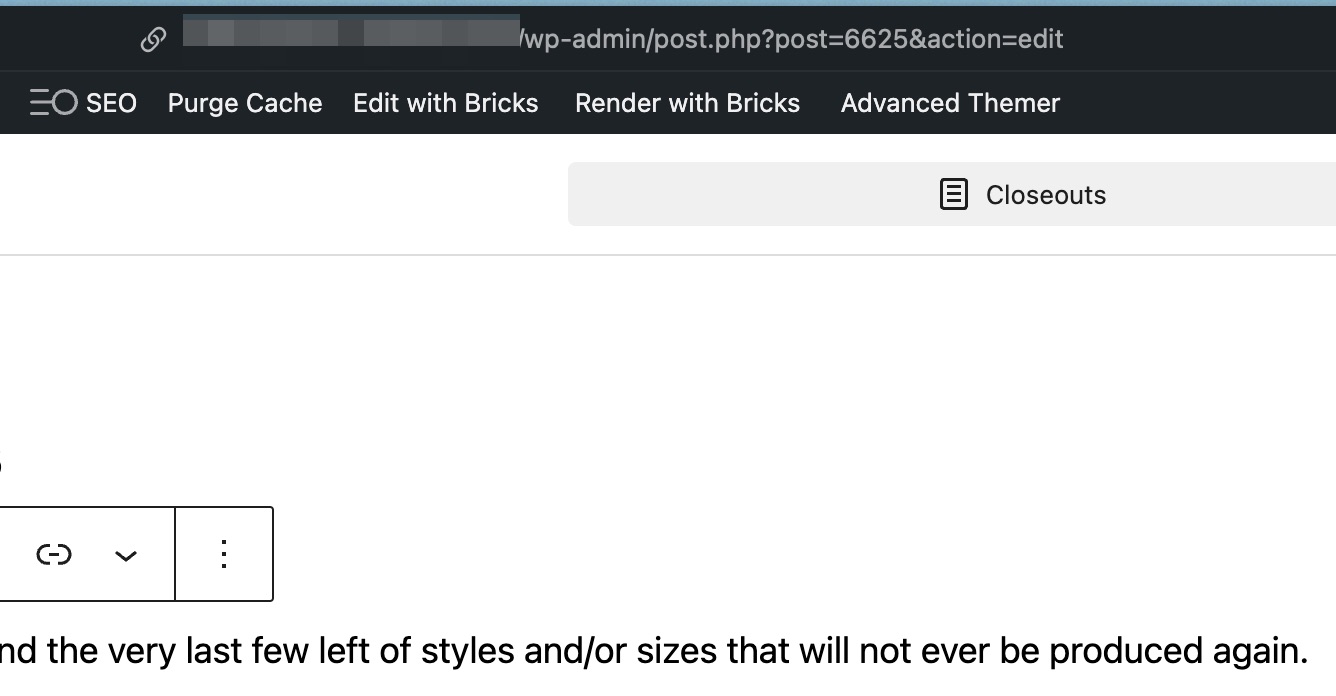
Task: Open block Options three-dot menu
Action: tap(224, 554)
